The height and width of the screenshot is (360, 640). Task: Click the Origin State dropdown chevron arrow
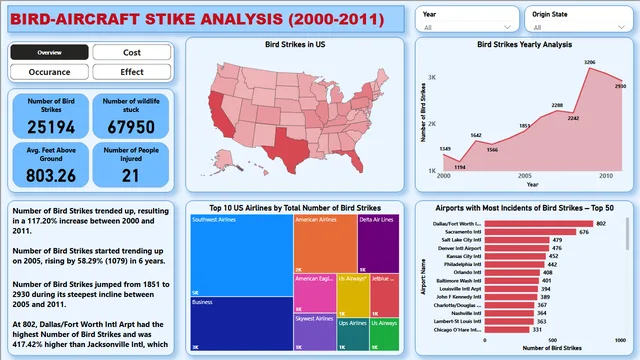(x=621, y=27)
